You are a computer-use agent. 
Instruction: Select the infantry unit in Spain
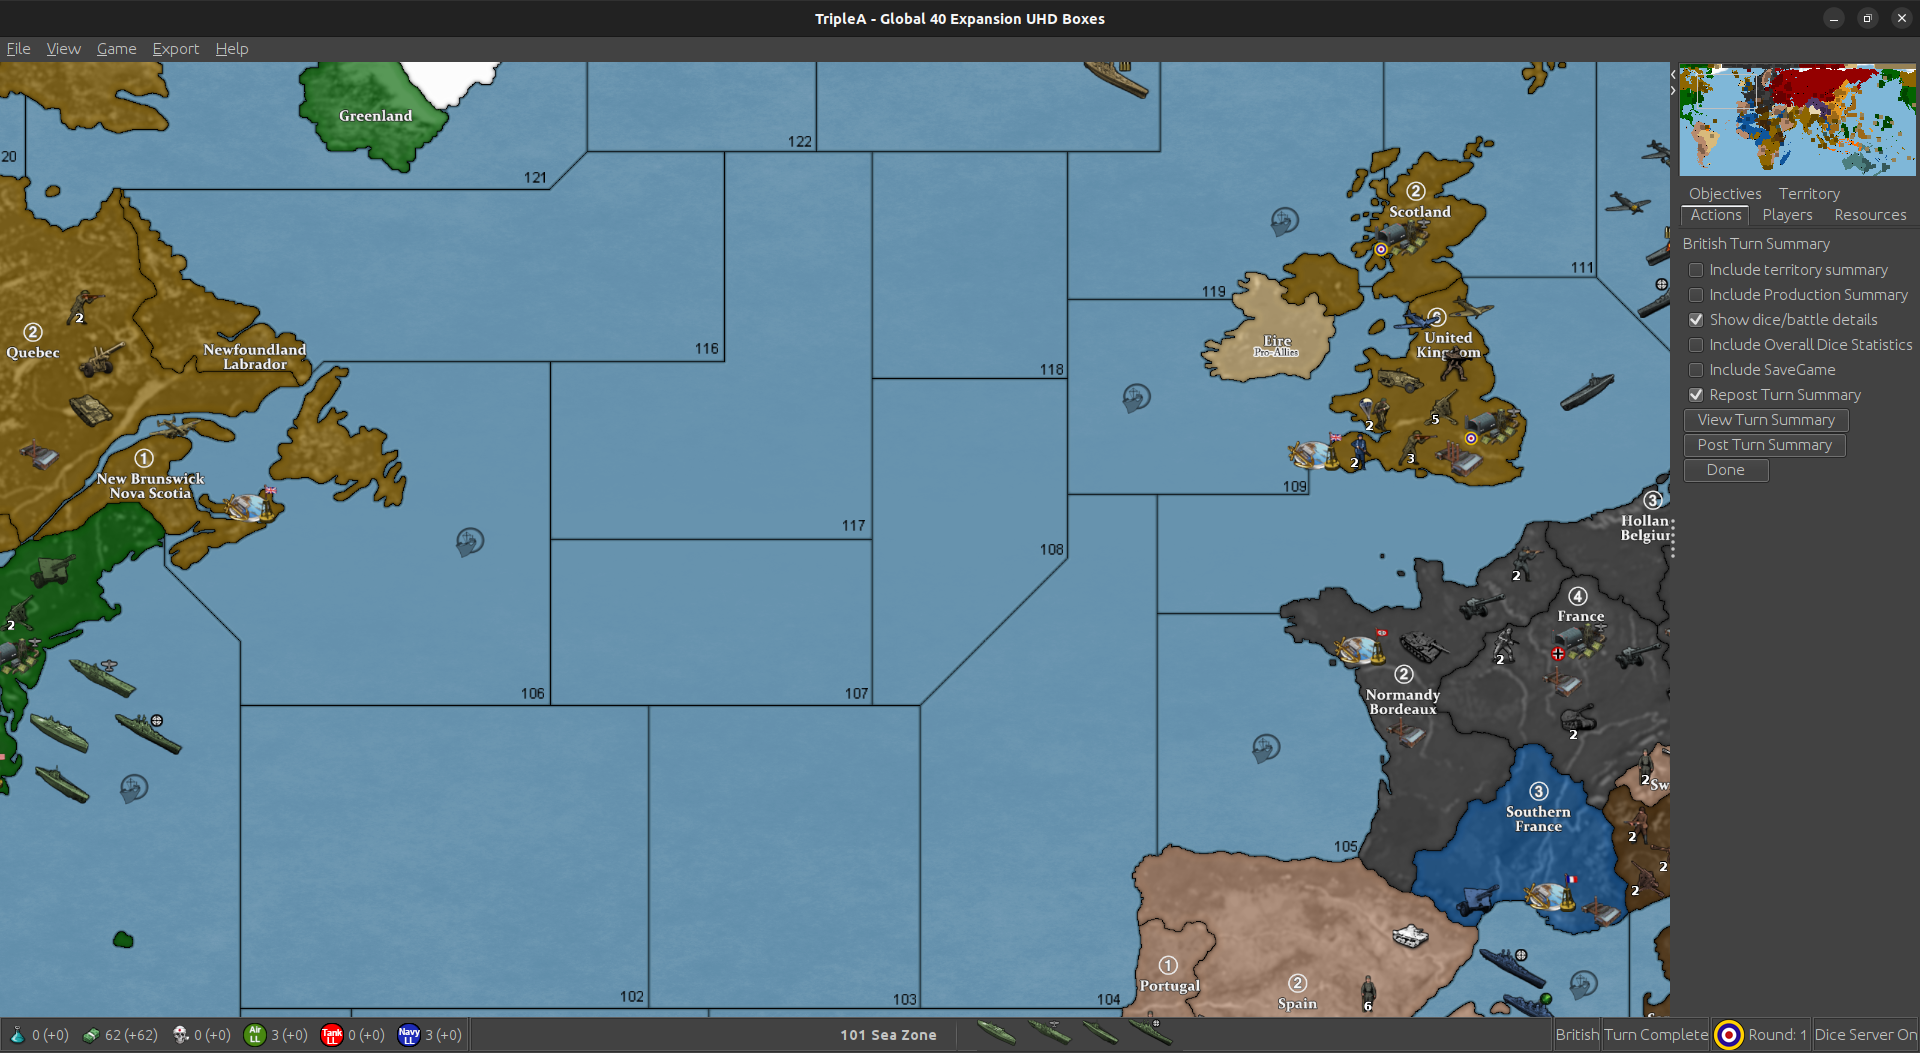(1367, 994)
